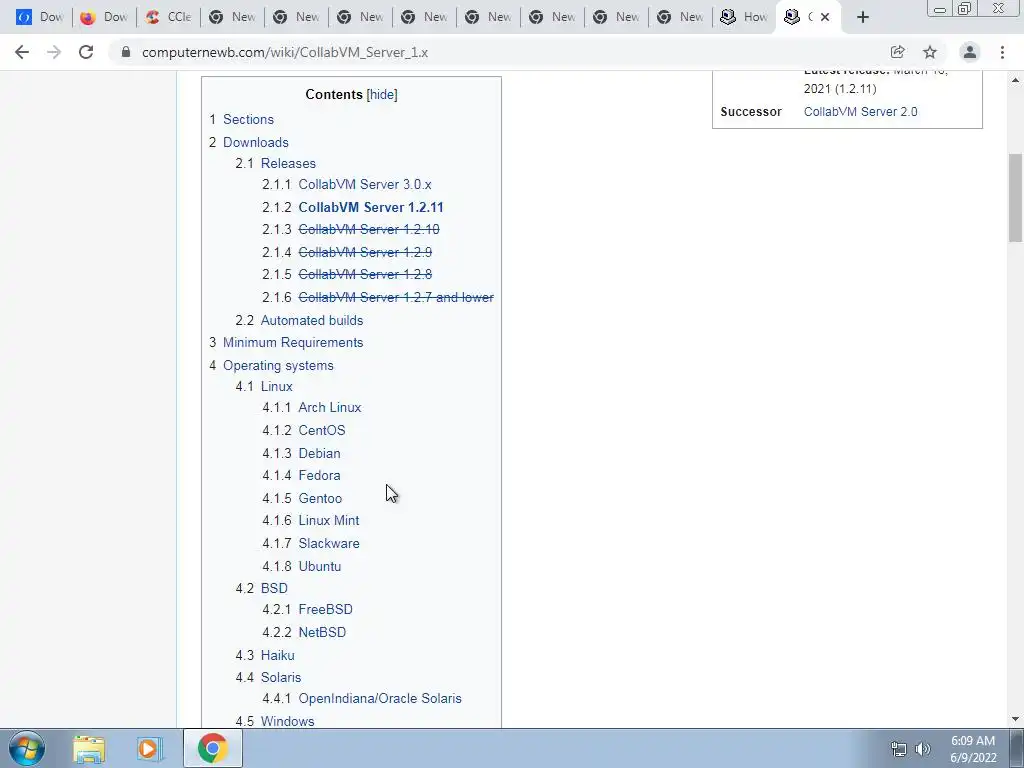Switch to the Firefox-icon 'Dow' tab

tap(103, 18)
